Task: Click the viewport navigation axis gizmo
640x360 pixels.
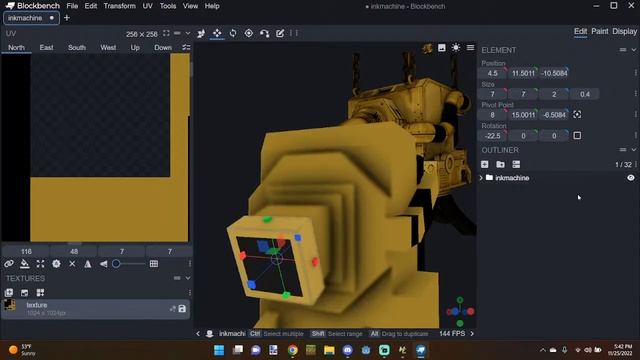Action: 460,311
